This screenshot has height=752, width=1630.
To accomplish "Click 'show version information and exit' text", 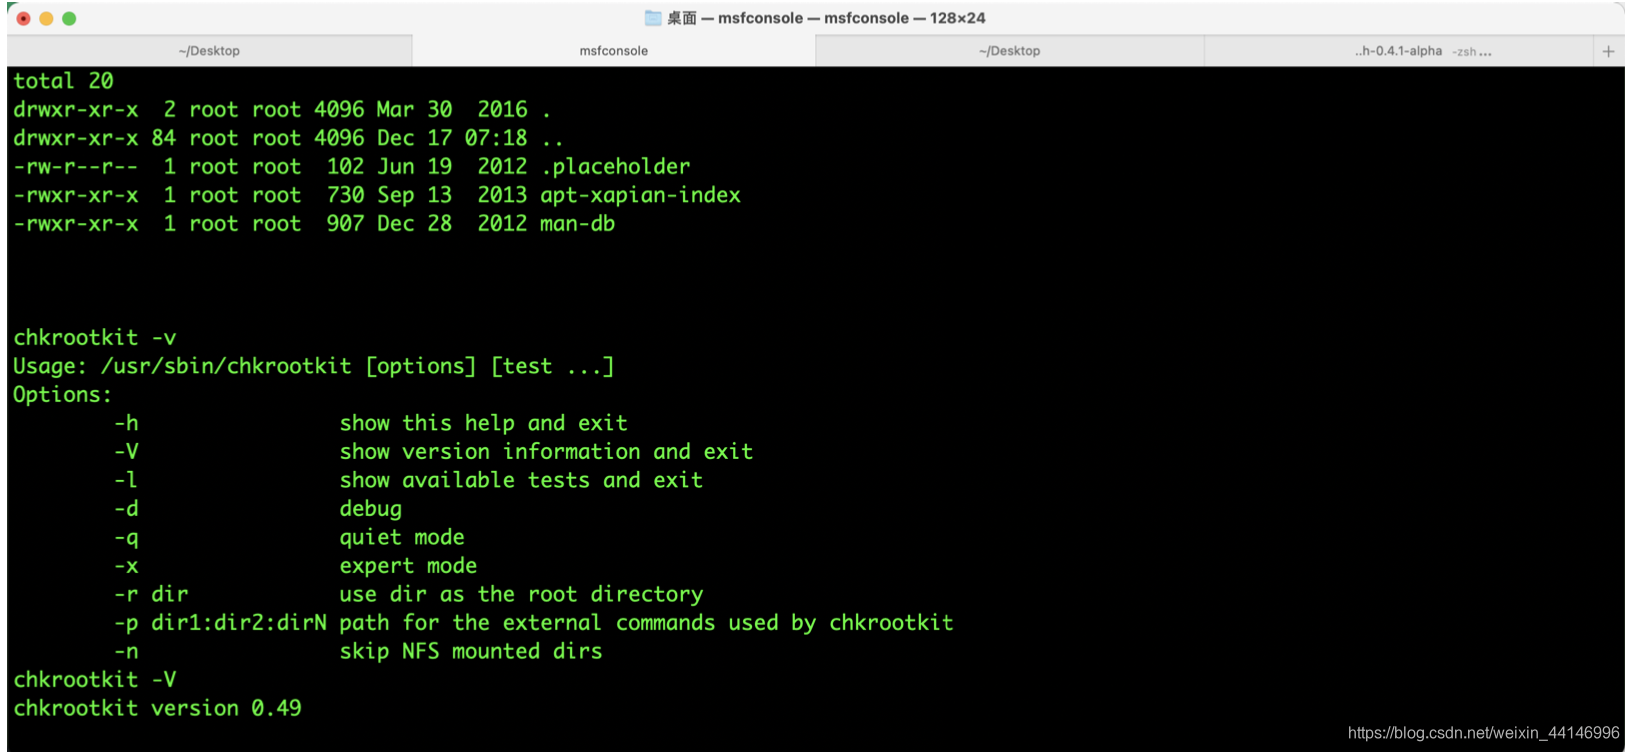I will [x=546, y=452].
